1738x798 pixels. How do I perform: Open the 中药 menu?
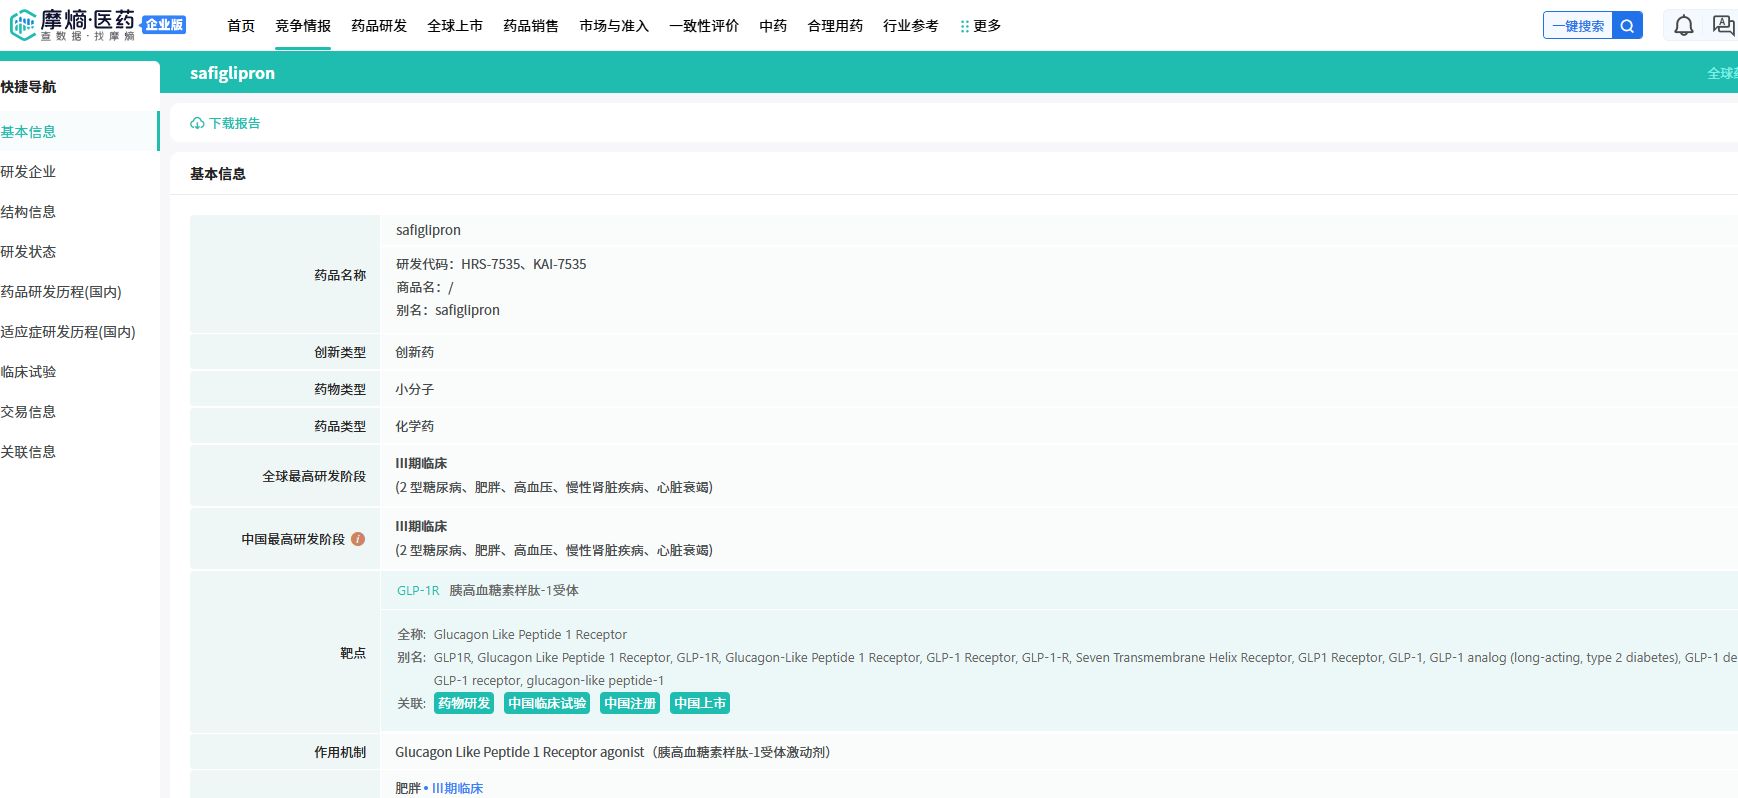tap(773, 26)
